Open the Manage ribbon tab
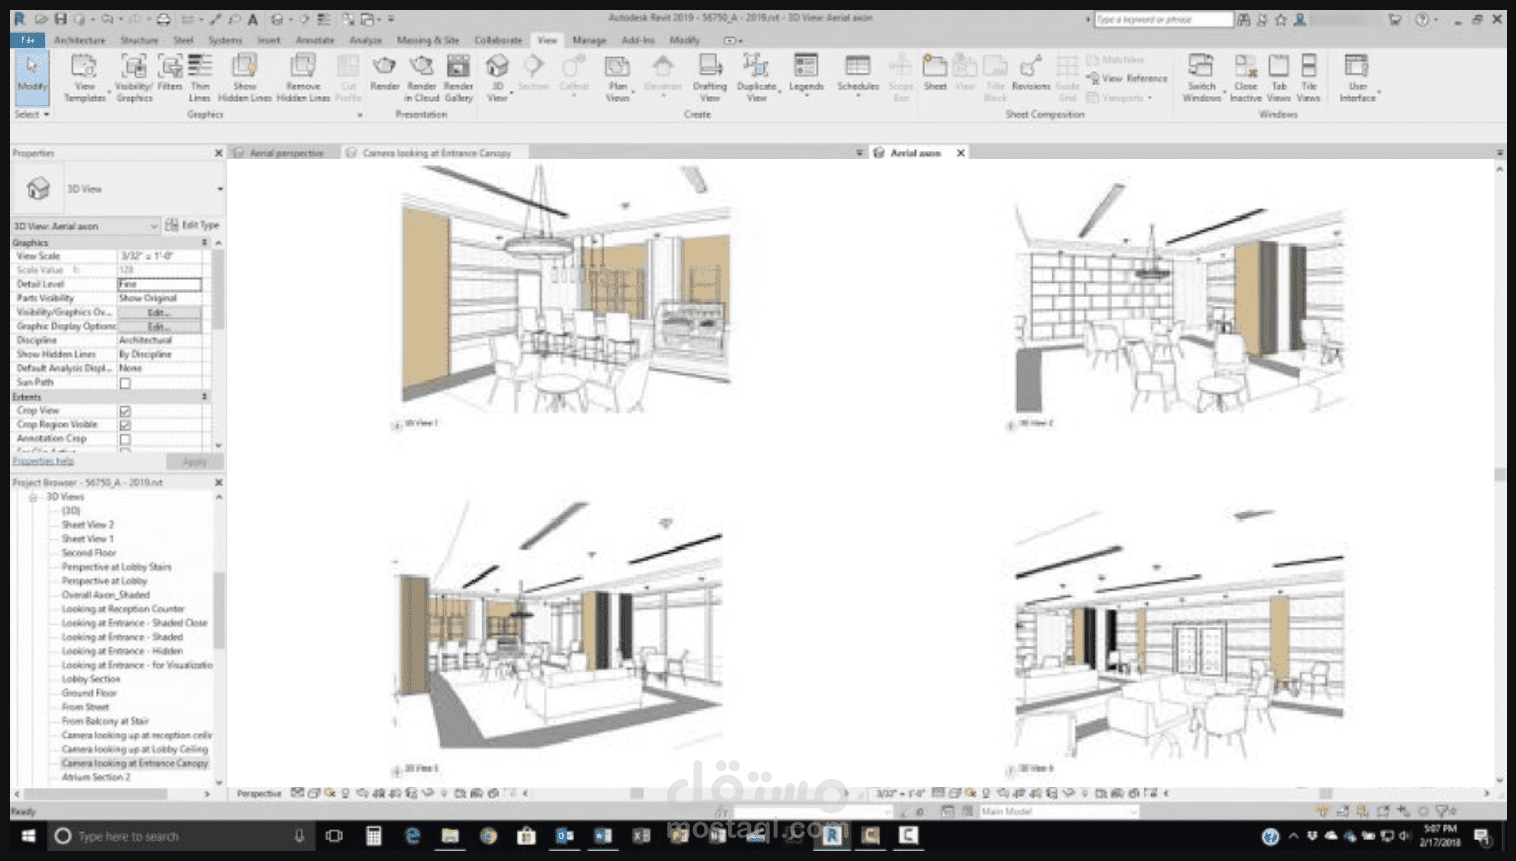Screen dimensions: 1516x861 [589, 40]
